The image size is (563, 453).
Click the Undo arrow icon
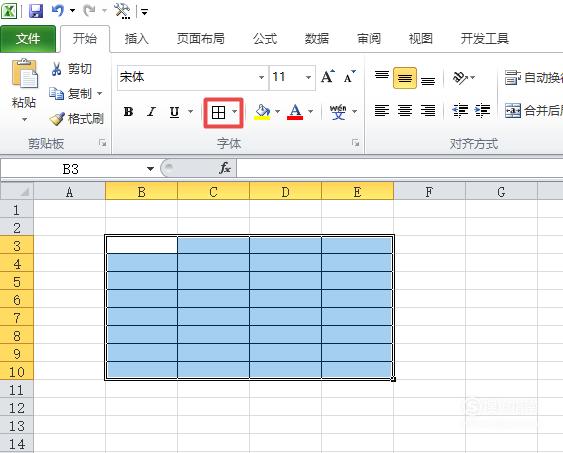(x=58, y=11)
